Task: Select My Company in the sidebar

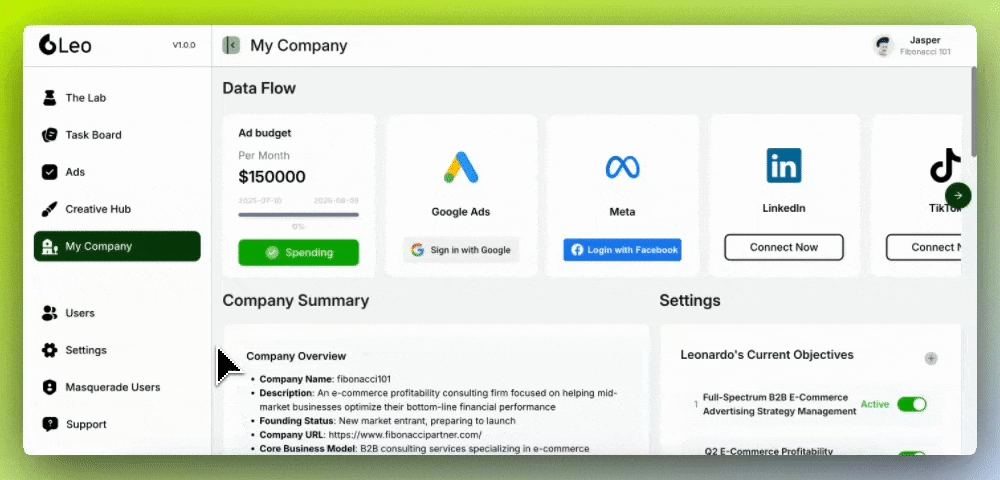Action: [117, 246]
